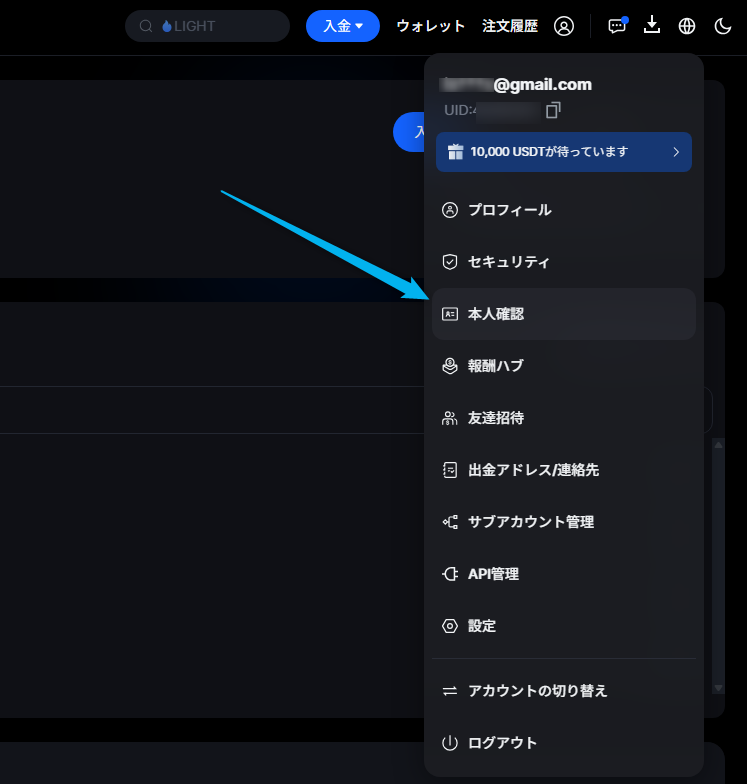Click the @gmail.com email text
This screenshot has height=784, width=747.
tap(542, 84)
